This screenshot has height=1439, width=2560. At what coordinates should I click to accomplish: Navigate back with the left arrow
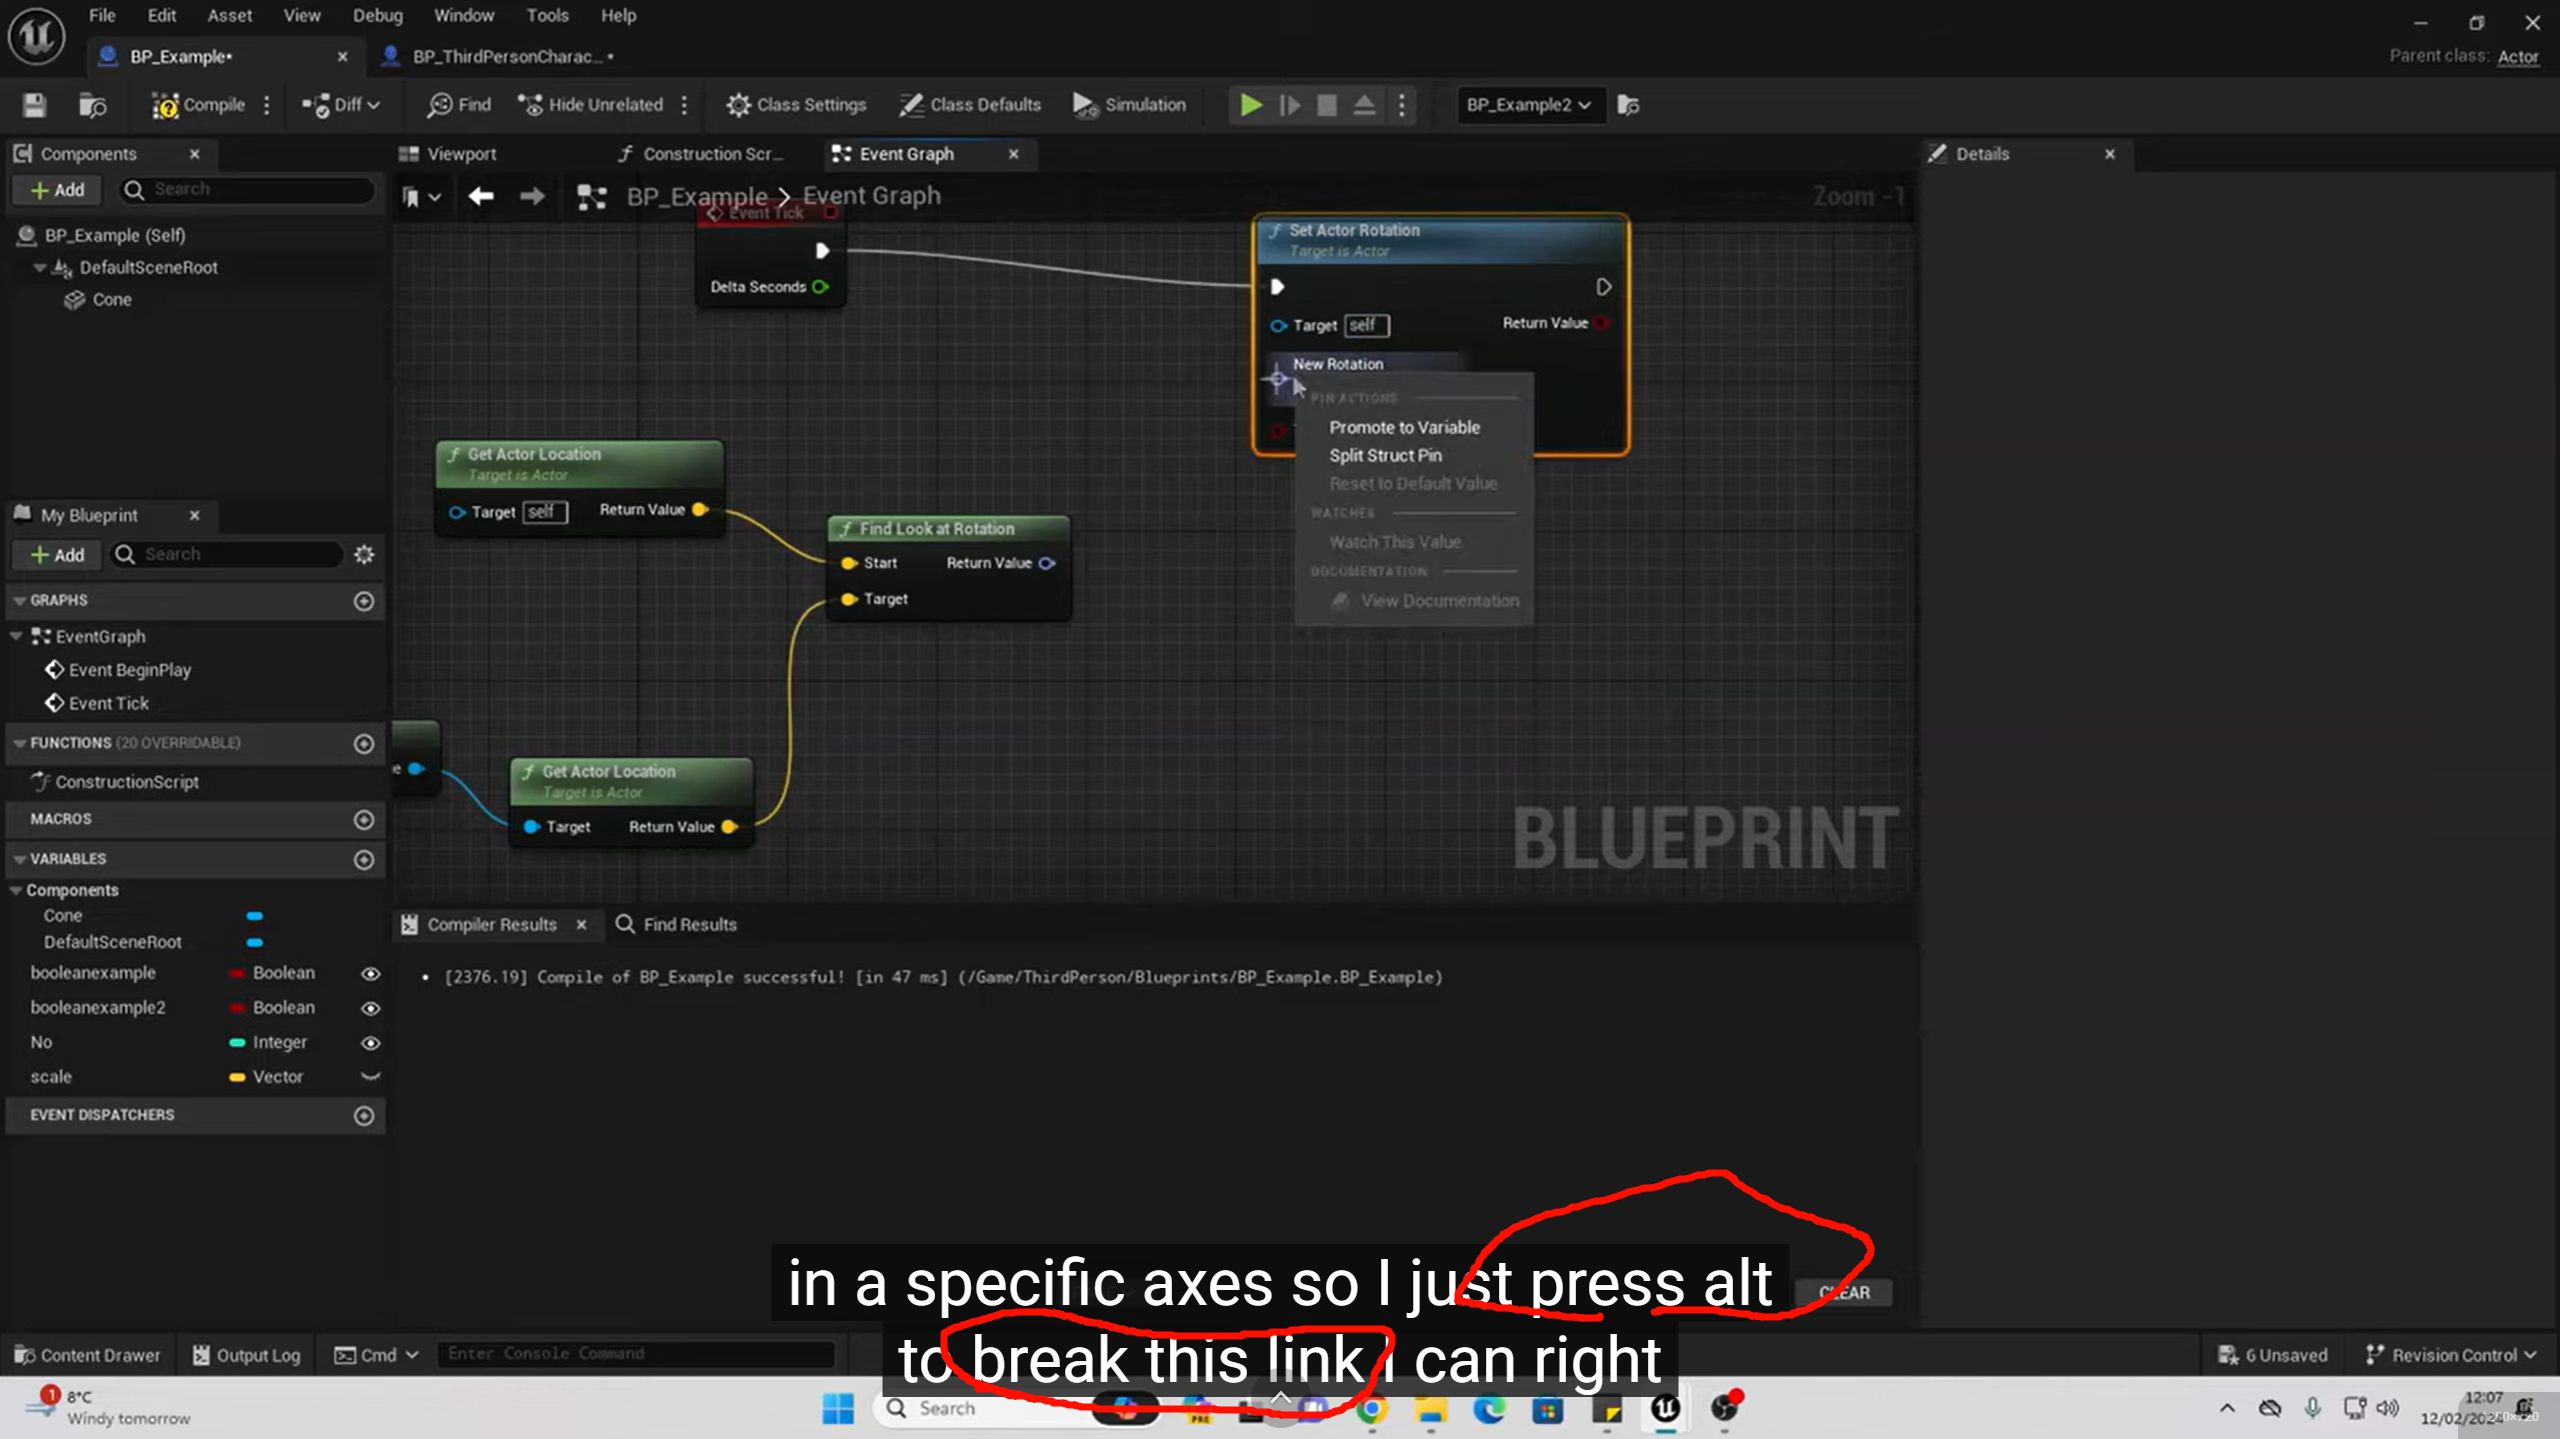[x=481, y=196]
